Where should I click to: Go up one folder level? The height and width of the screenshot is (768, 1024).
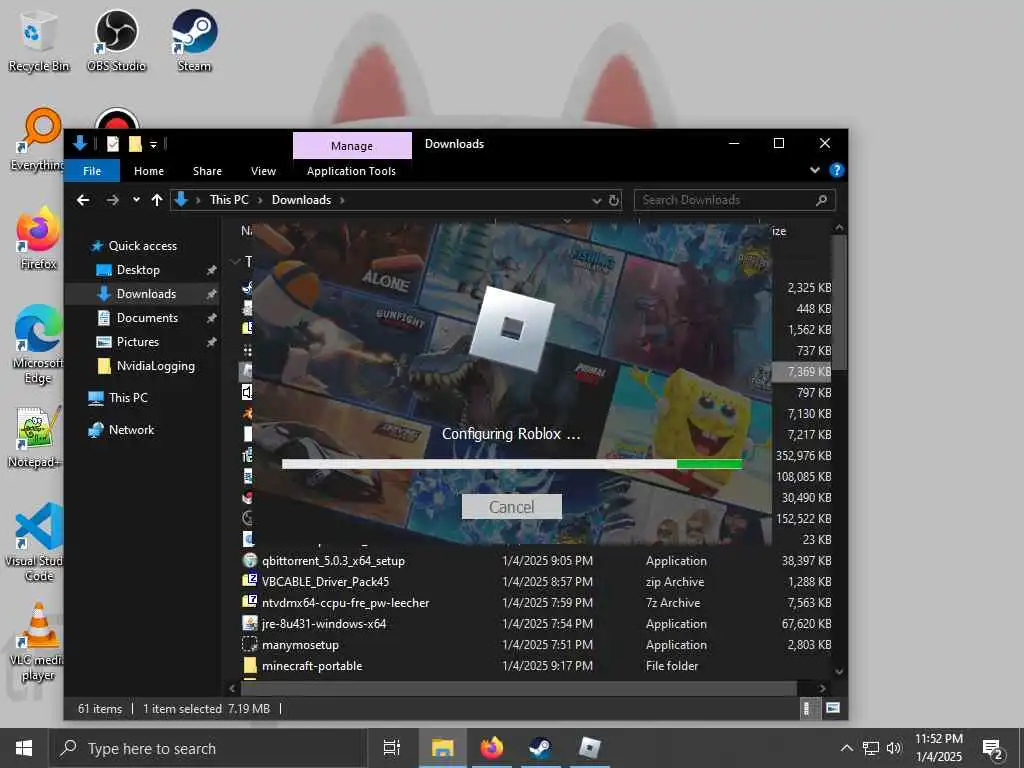[157, 200]
